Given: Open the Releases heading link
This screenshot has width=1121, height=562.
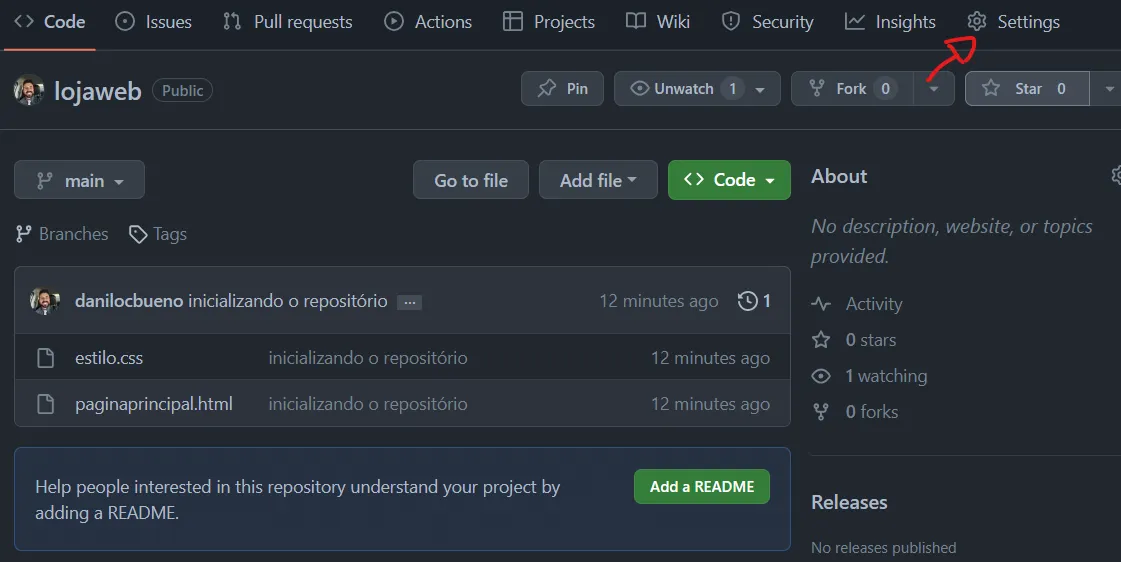Looking at the screenshot, I should tap(849, 503).
